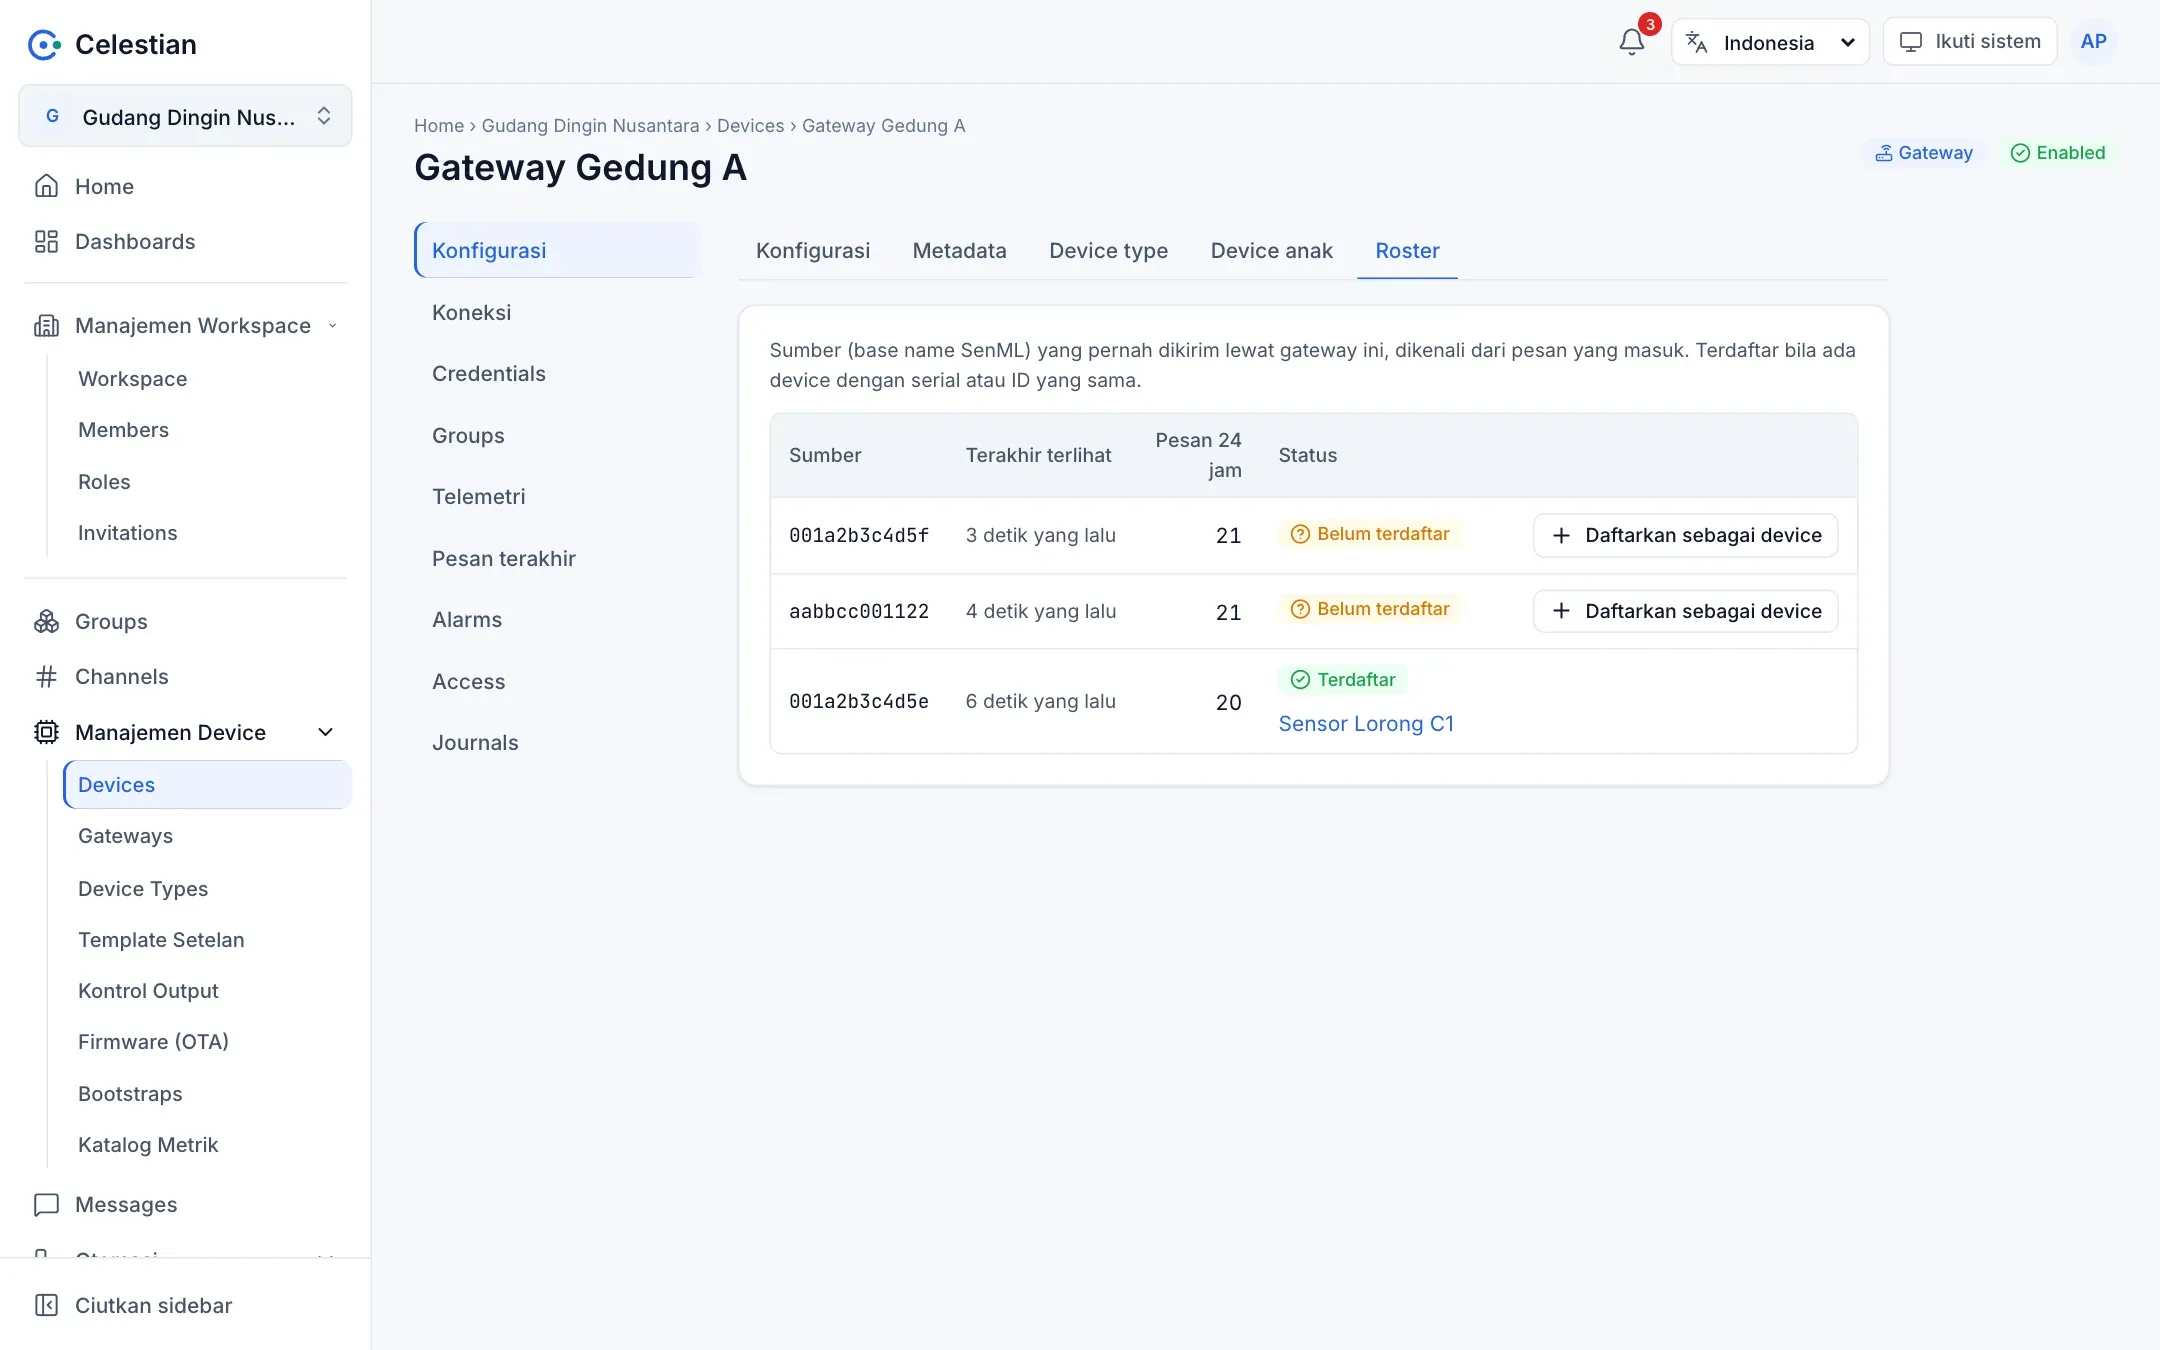The width and height of the screenshot is (2160, 1350).
Task: Click the Manajemen Workspace building icon
Action: pos(46,325)
